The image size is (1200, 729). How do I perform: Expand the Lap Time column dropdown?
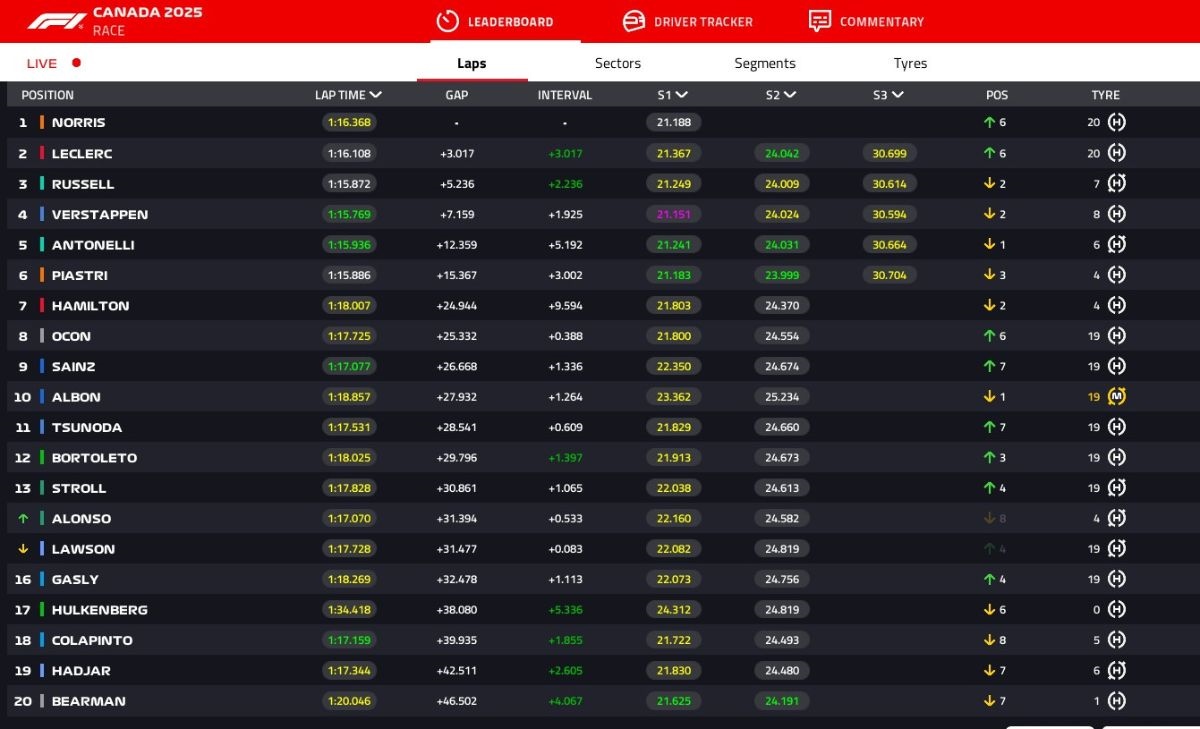[375, 95]
